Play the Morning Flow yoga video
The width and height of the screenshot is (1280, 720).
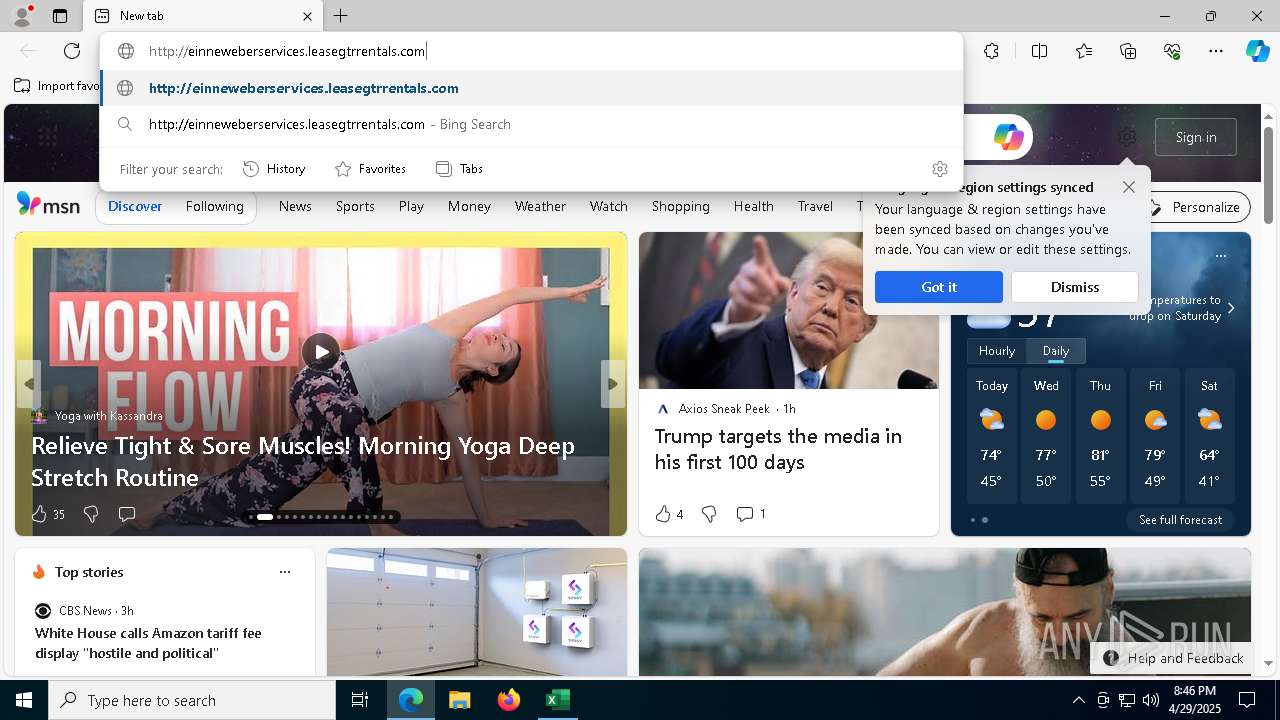pos(321,352)
